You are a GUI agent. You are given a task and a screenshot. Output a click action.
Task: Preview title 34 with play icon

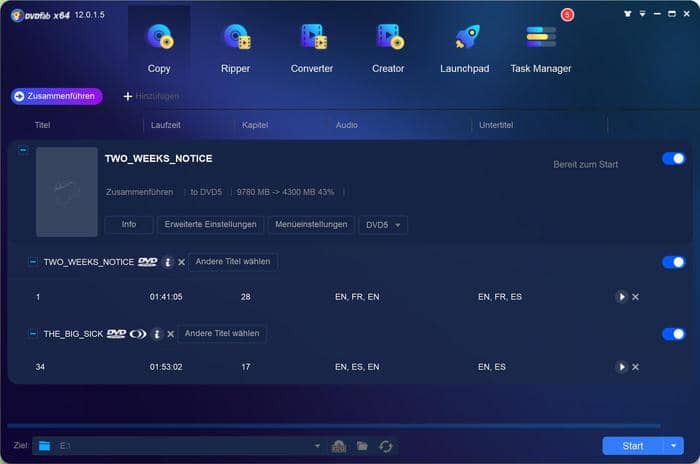tap(621, 367)
